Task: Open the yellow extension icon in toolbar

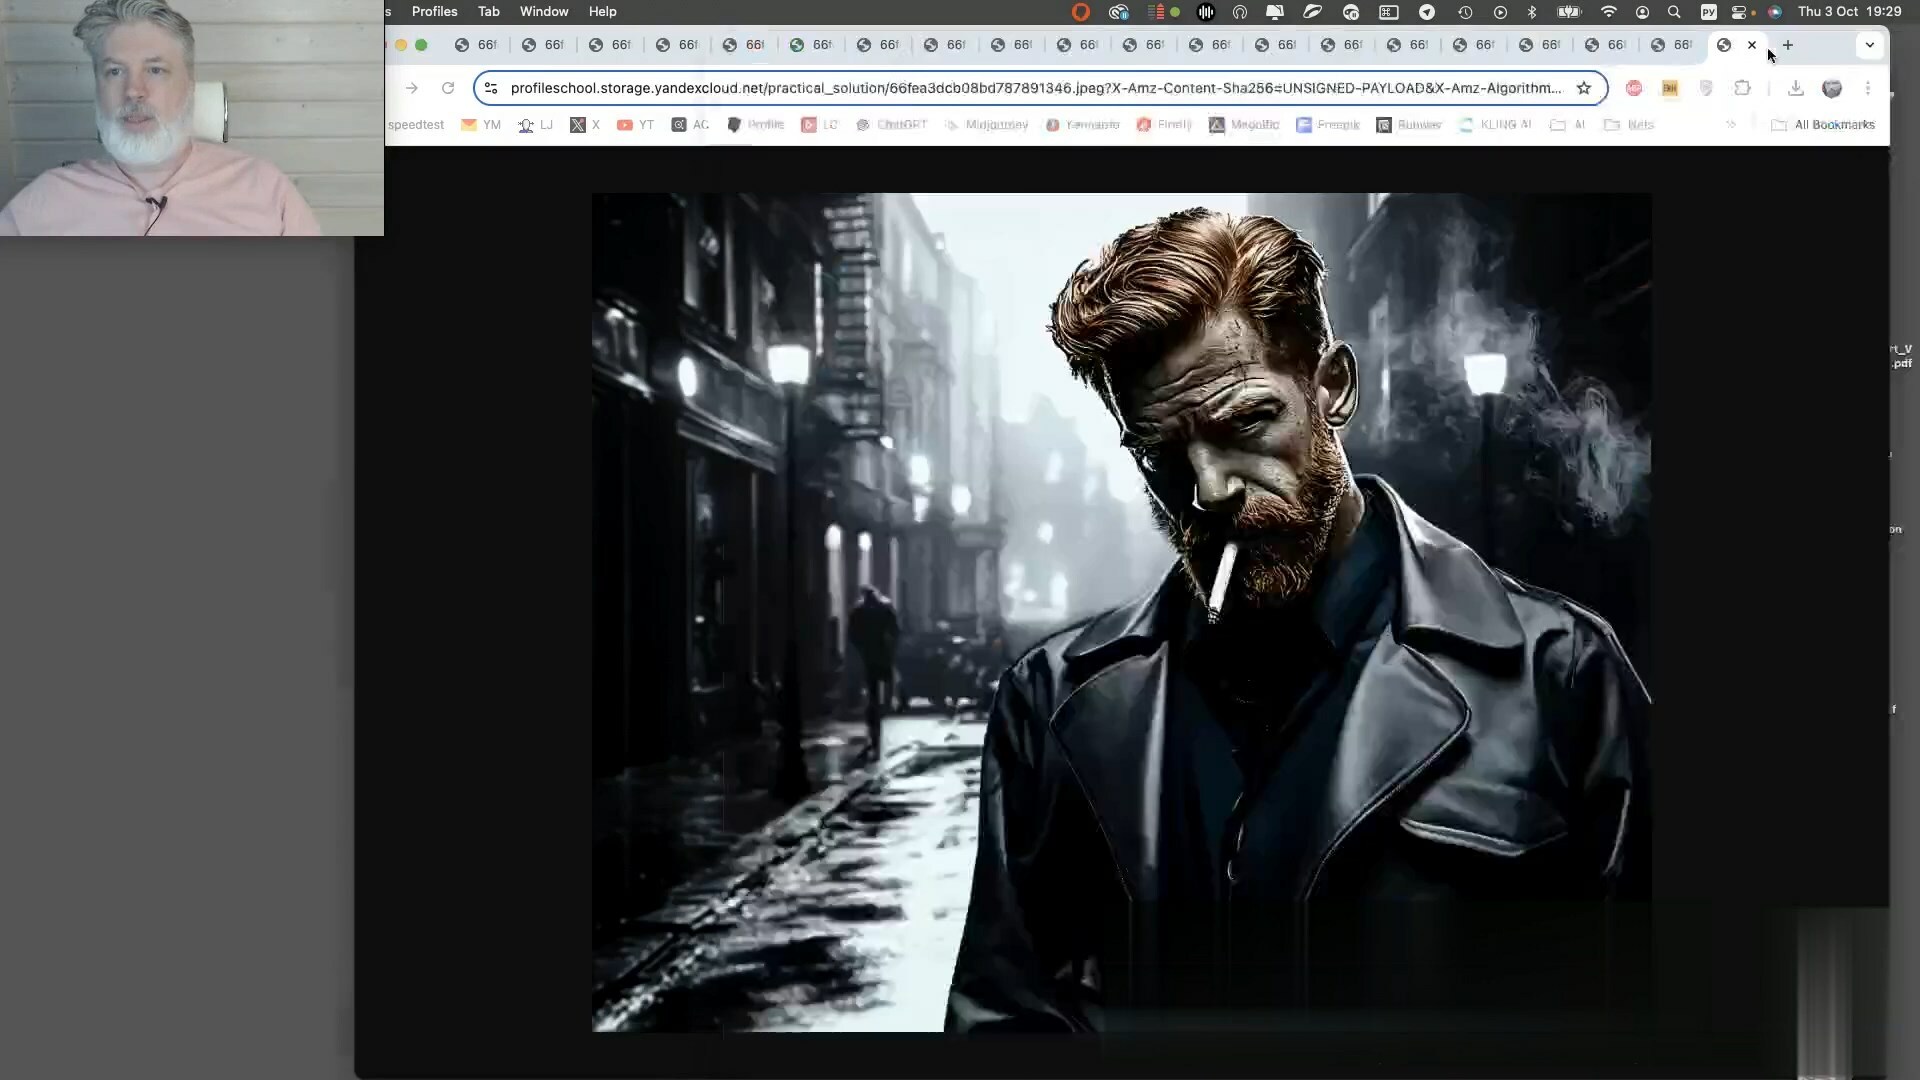Action: pos(1670,88)
